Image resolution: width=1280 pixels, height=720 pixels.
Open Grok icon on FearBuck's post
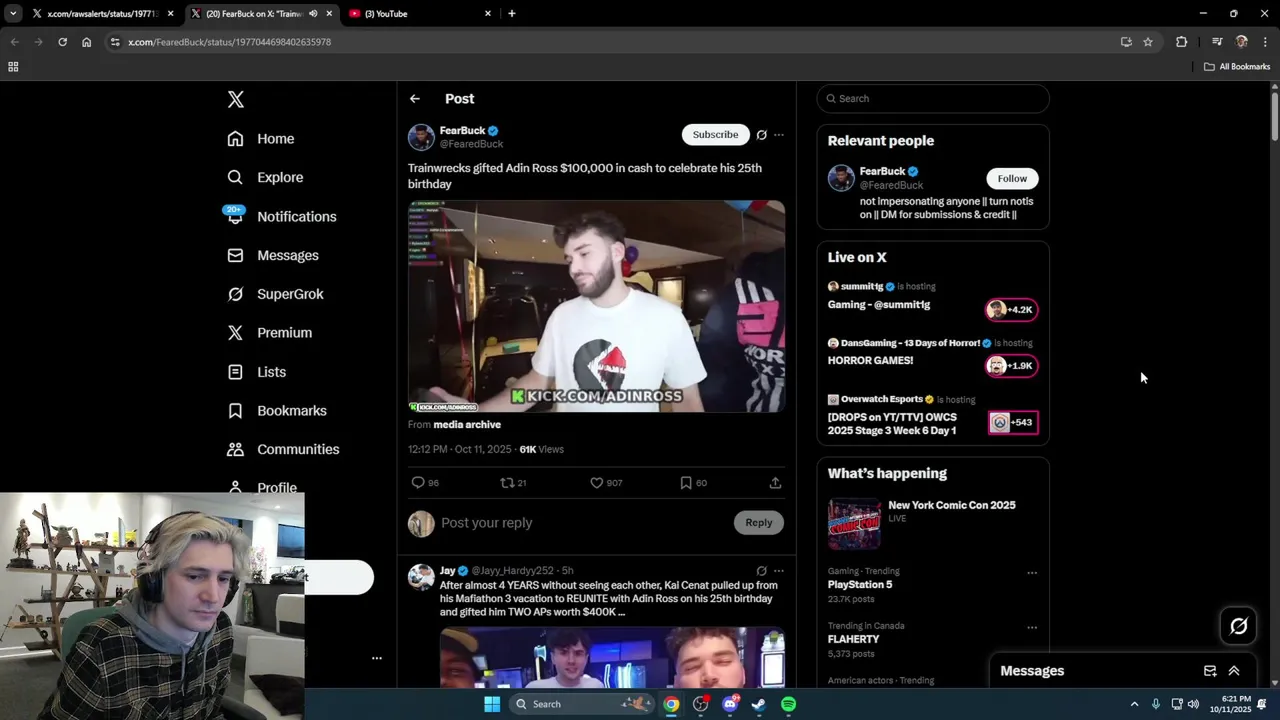[761, 135]
